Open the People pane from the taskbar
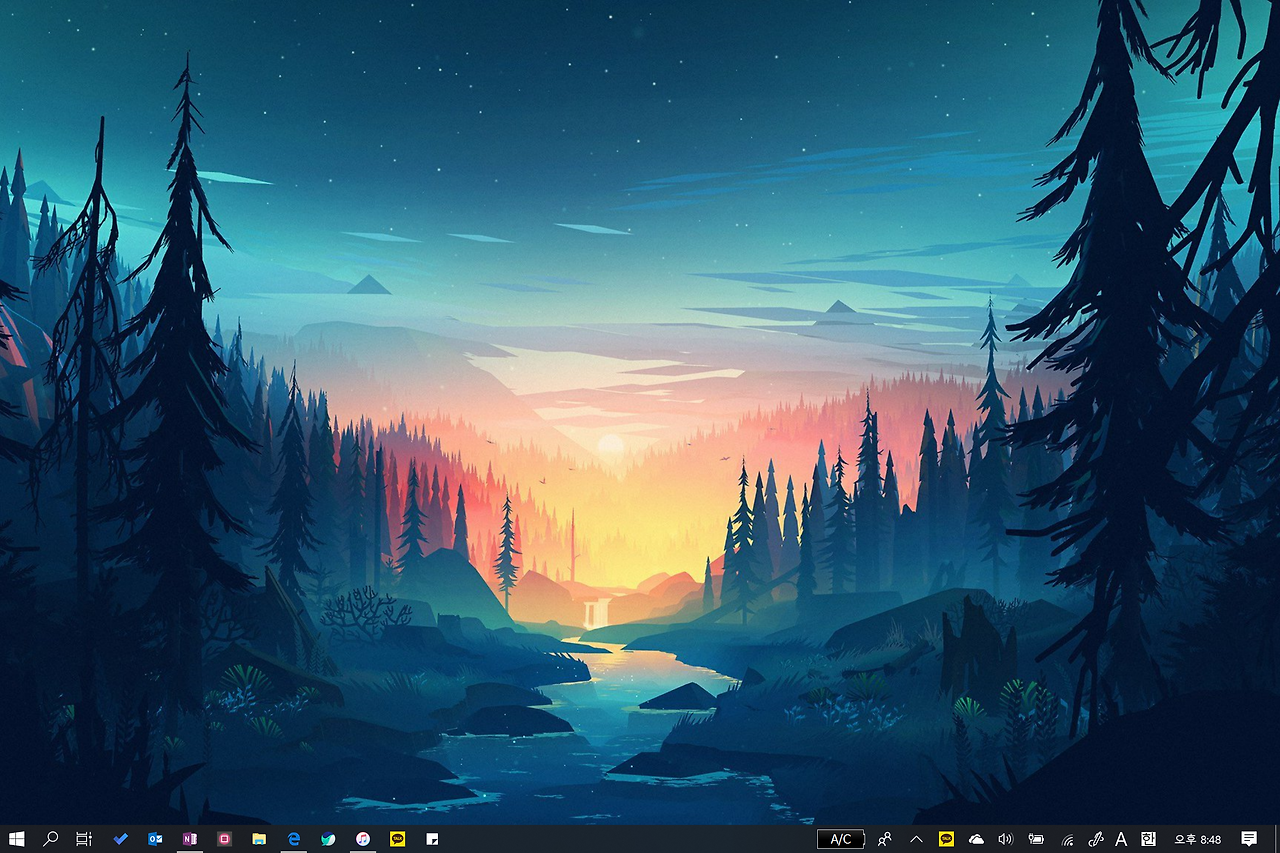Image resolution: width=1280 pixels, height=853 pixels. pyautogui.click(x=885, y=839)
